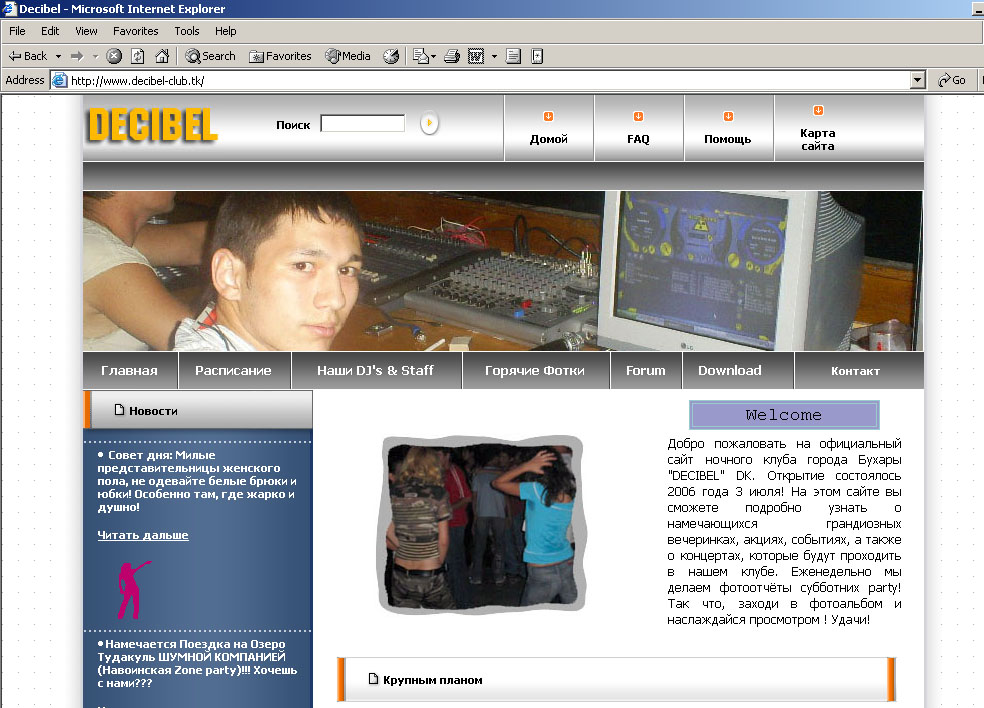
Task: Go back with the Back button
Action: (x=28, y=56)
